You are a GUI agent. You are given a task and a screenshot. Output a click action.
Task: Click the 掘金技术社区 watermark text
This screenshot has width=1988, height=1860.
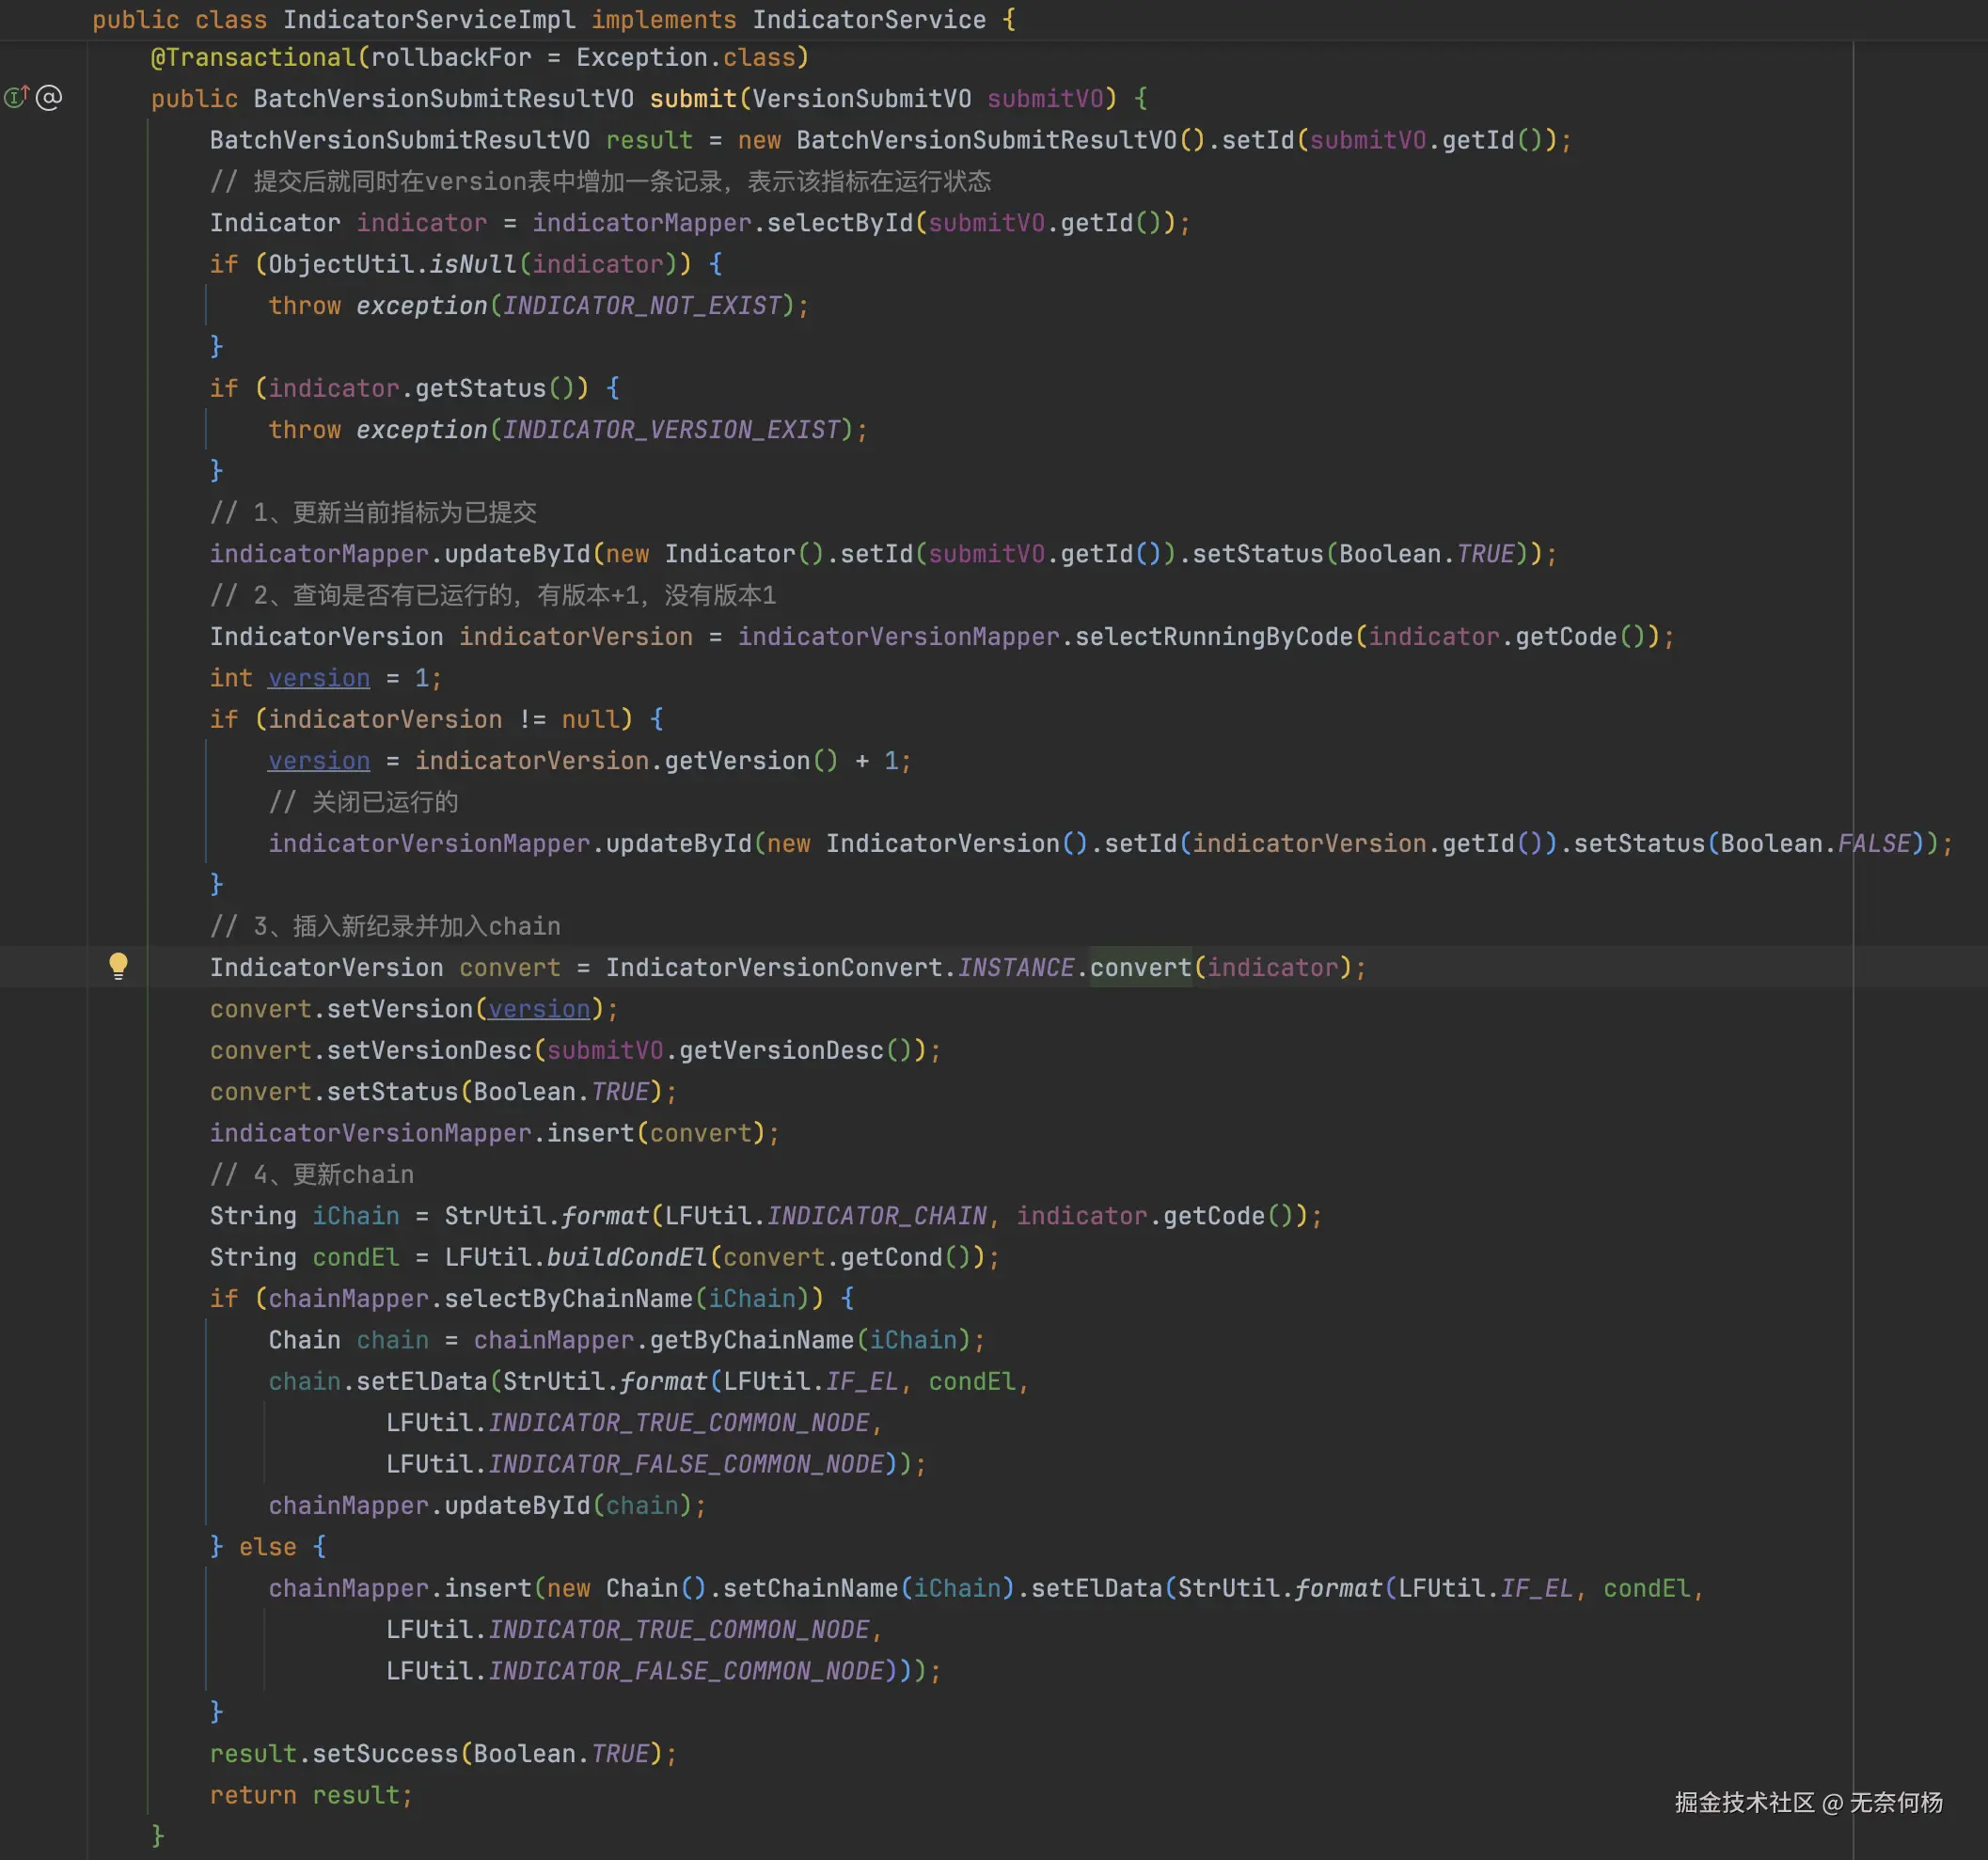pos(1744,1802)
